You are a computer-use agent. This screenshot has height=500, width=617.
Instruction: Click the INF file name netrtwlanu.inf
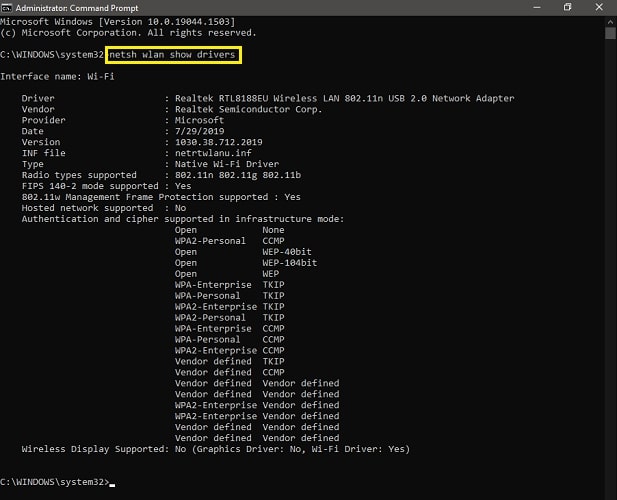click(x=213, y=153)
